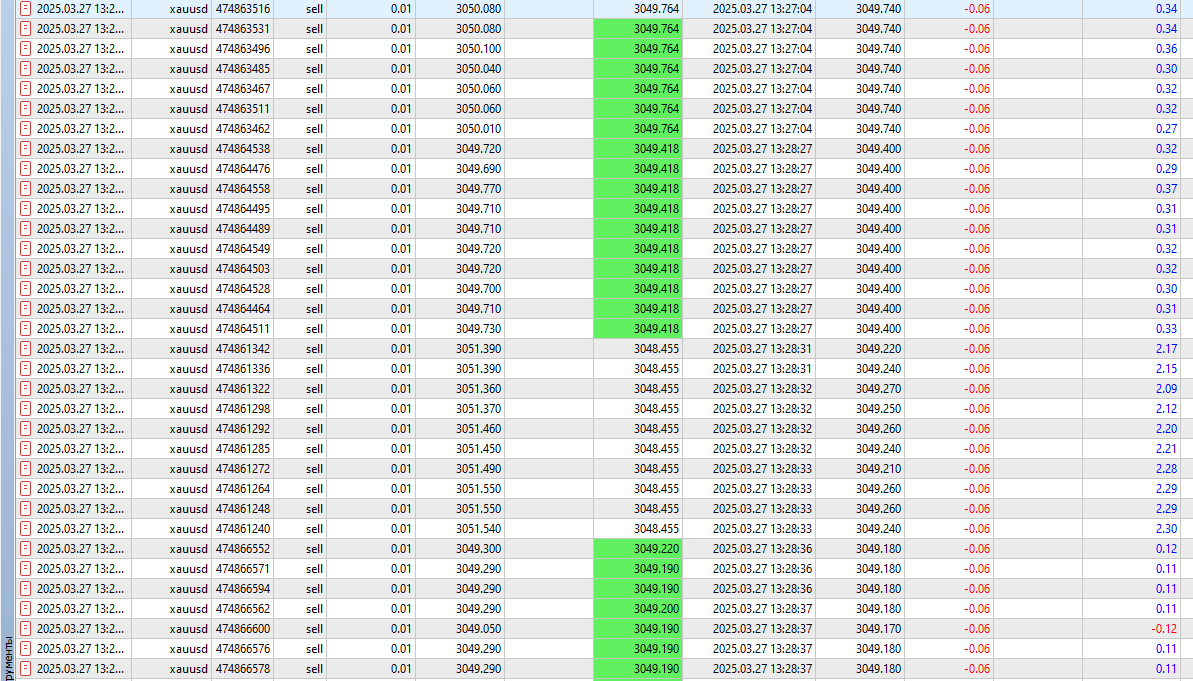This screenshot has height=681, width=1193.
Task: Click the row icon for order 474863485
Action: point(25,68)
